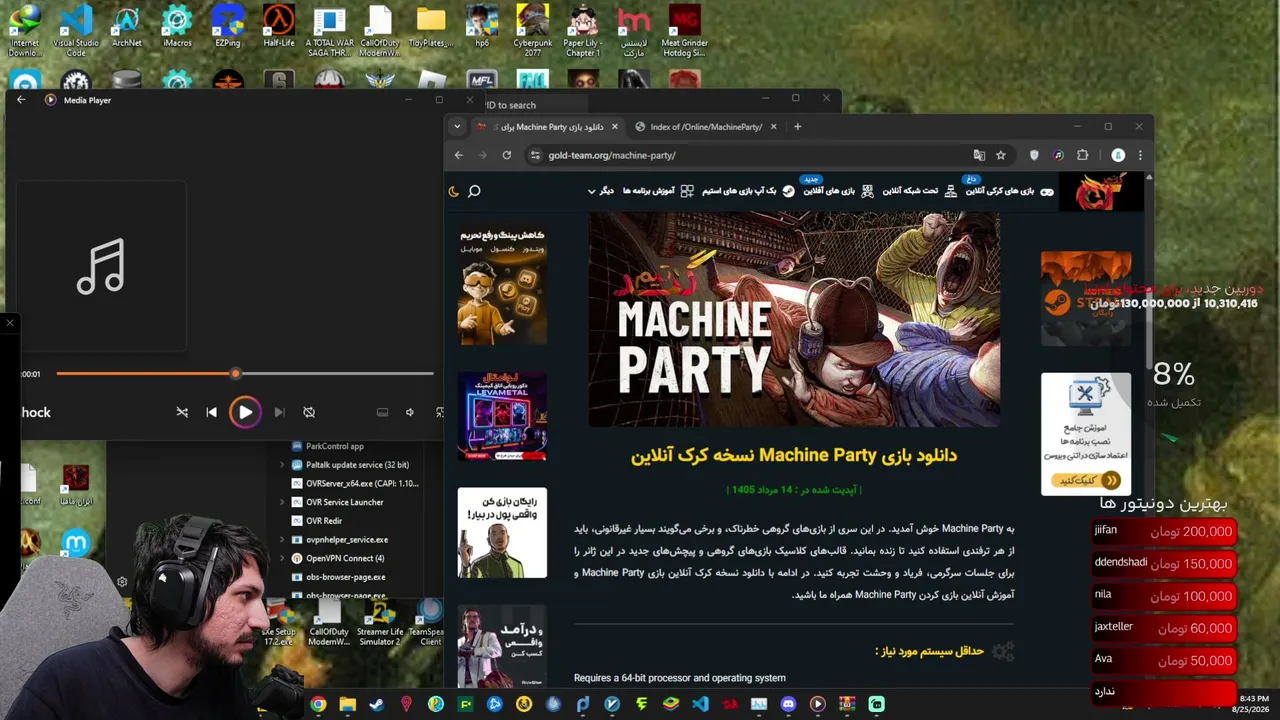Viewport: 1280px width, 720px height.
Task: Open the Cyberpunk 2077 desktop icon
Action: (532, 31)
